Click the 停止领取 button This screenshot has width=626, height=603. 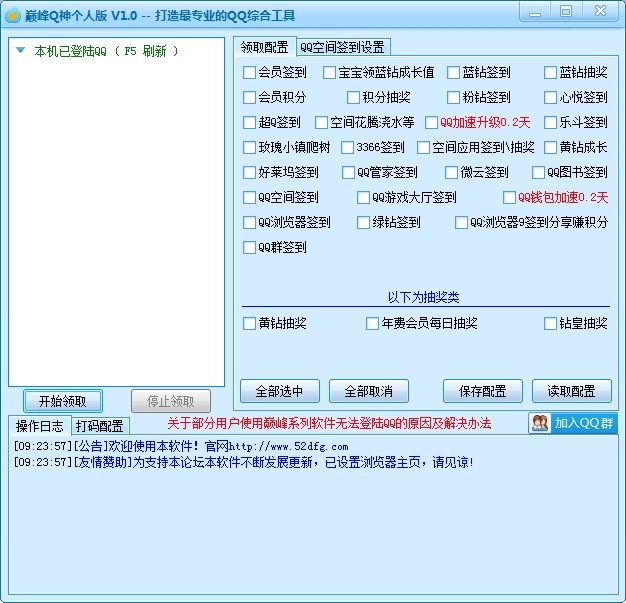coord(171,401)
